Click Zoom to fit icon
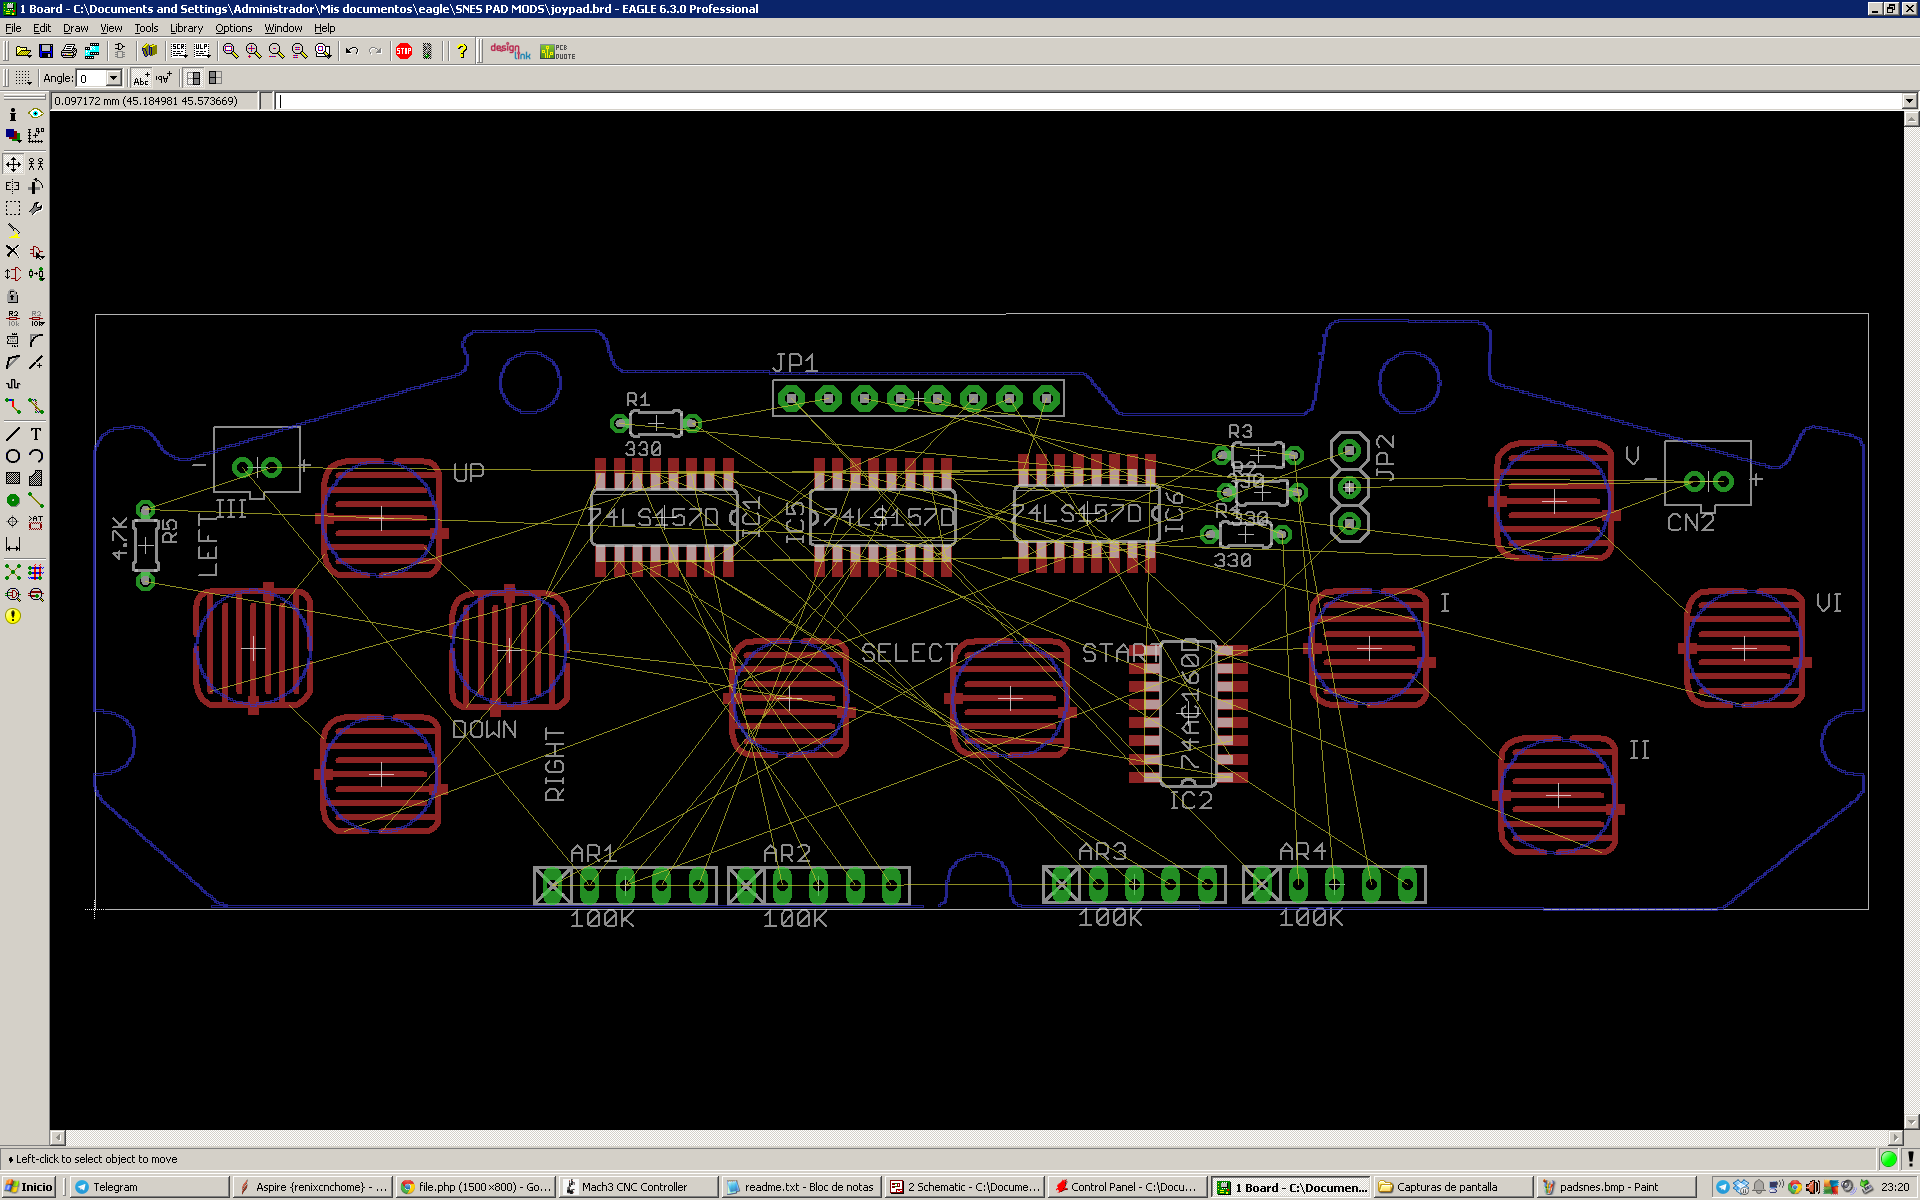Image resolution: width=1920 pixels, height=1200 pixels. [230, 51]
